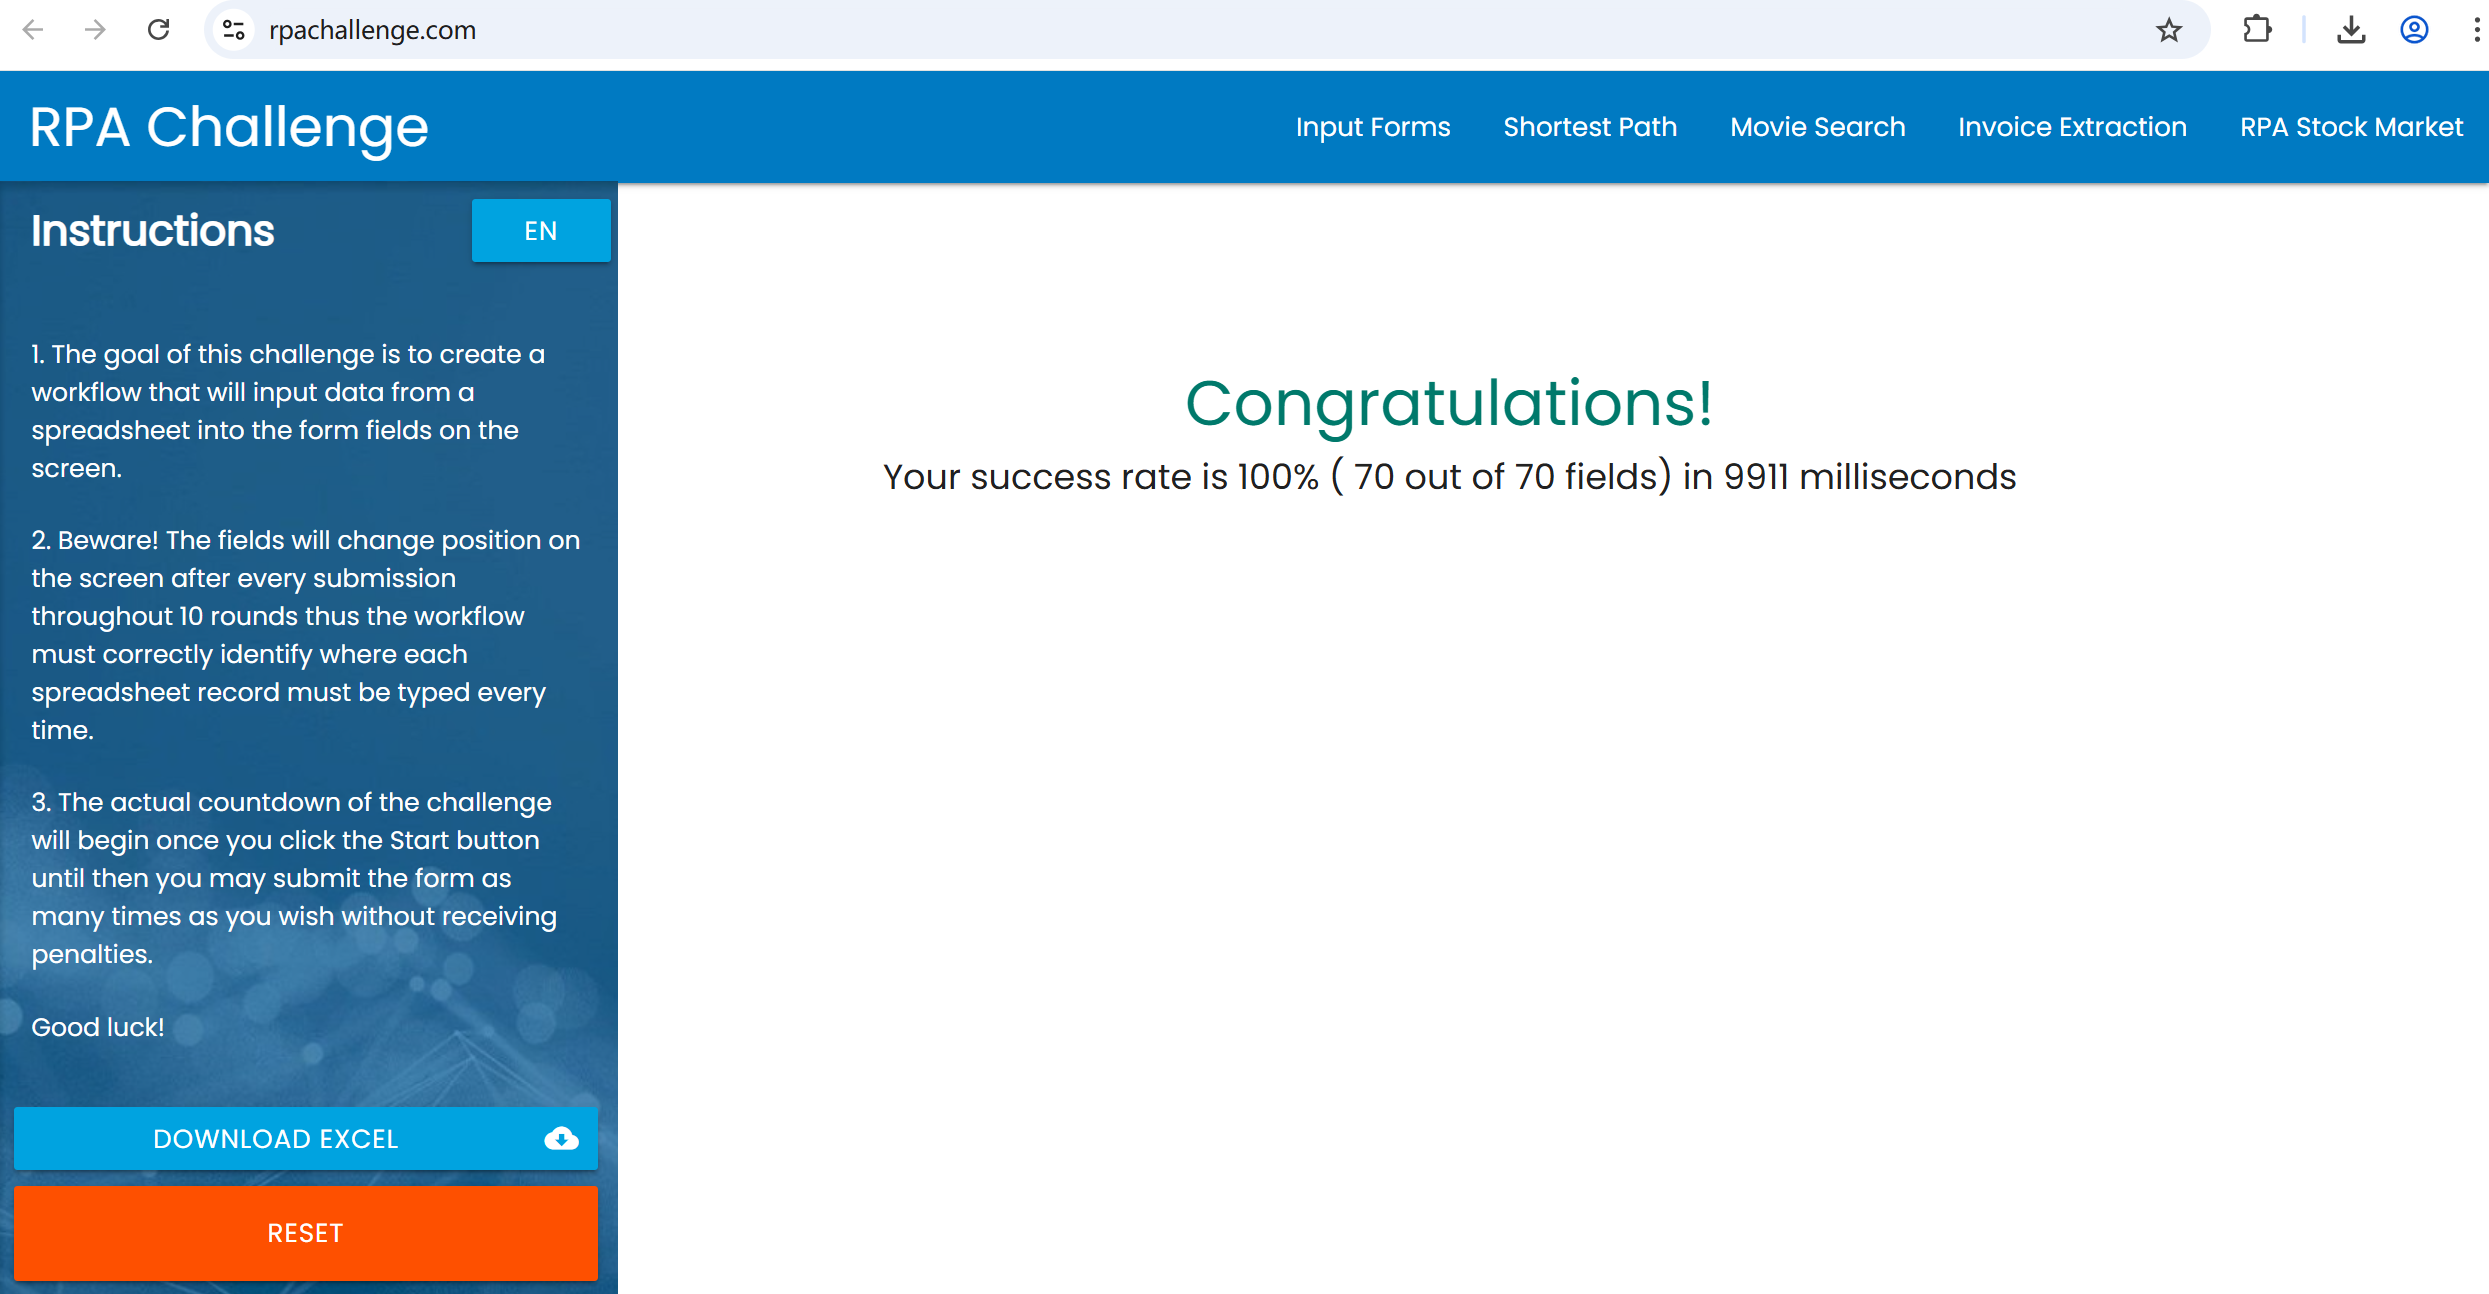Reload the page

tap(158, 30)
